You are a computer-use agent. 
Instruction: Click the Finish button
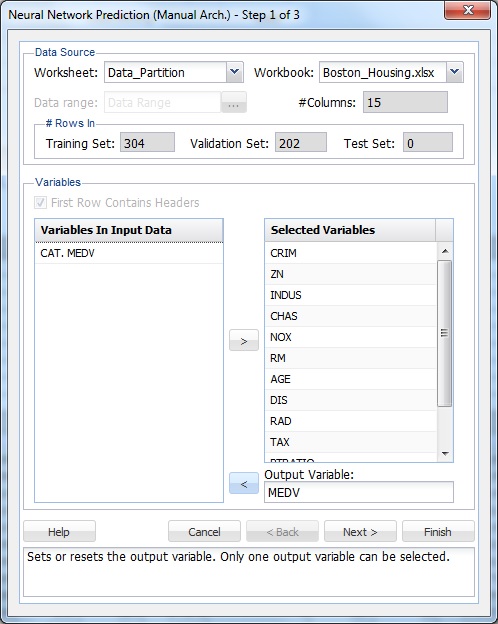click(438, 531)
